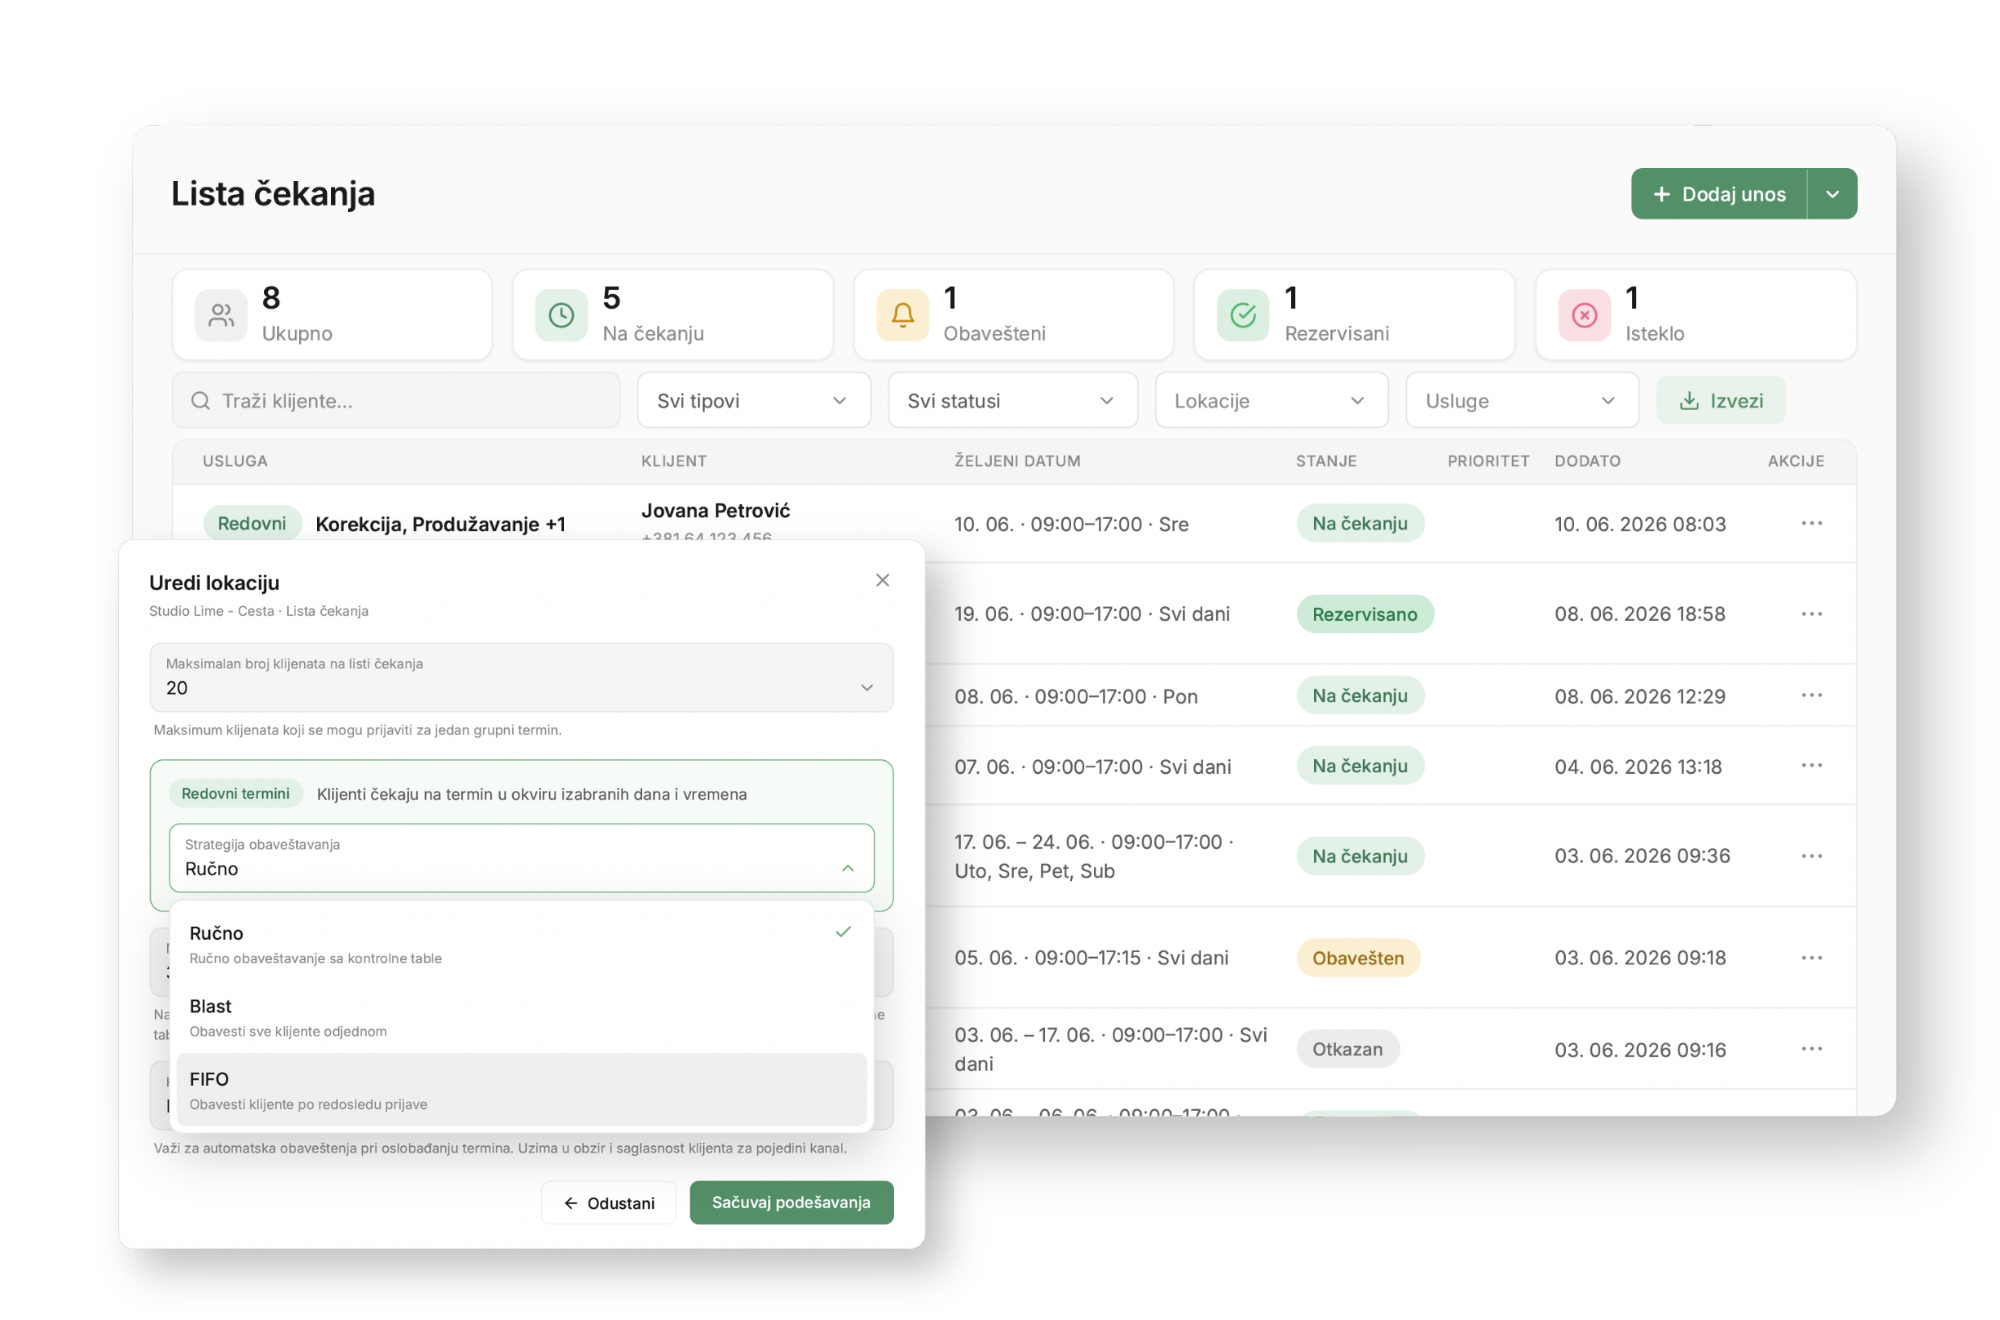Image resolution: width=2000 pixels, height=1320 pixels.
Task: Open actions menu for 03. 06. 2026 09:16 row
Action: pos(1811,1049)
